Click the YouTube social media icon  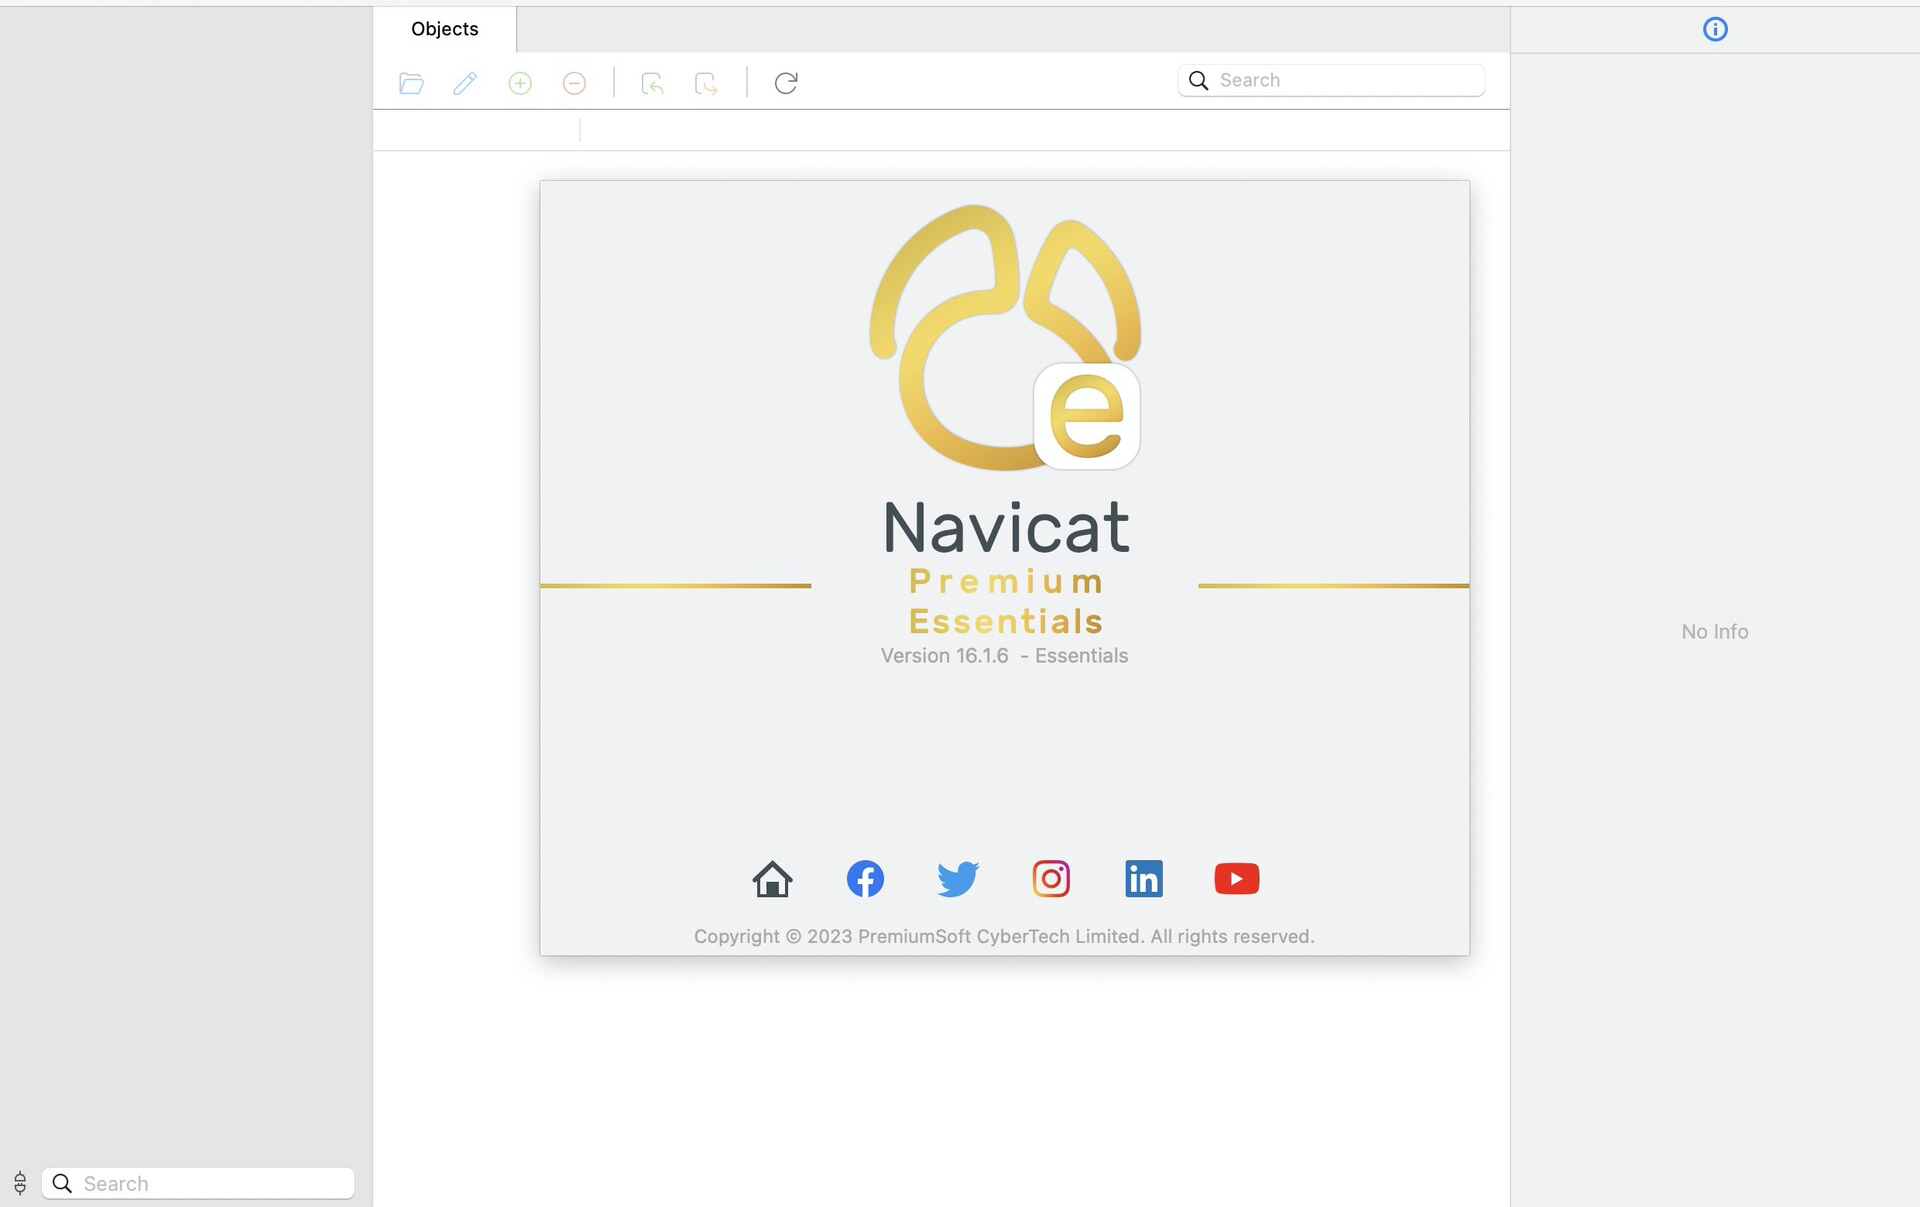click(1236, 877)
